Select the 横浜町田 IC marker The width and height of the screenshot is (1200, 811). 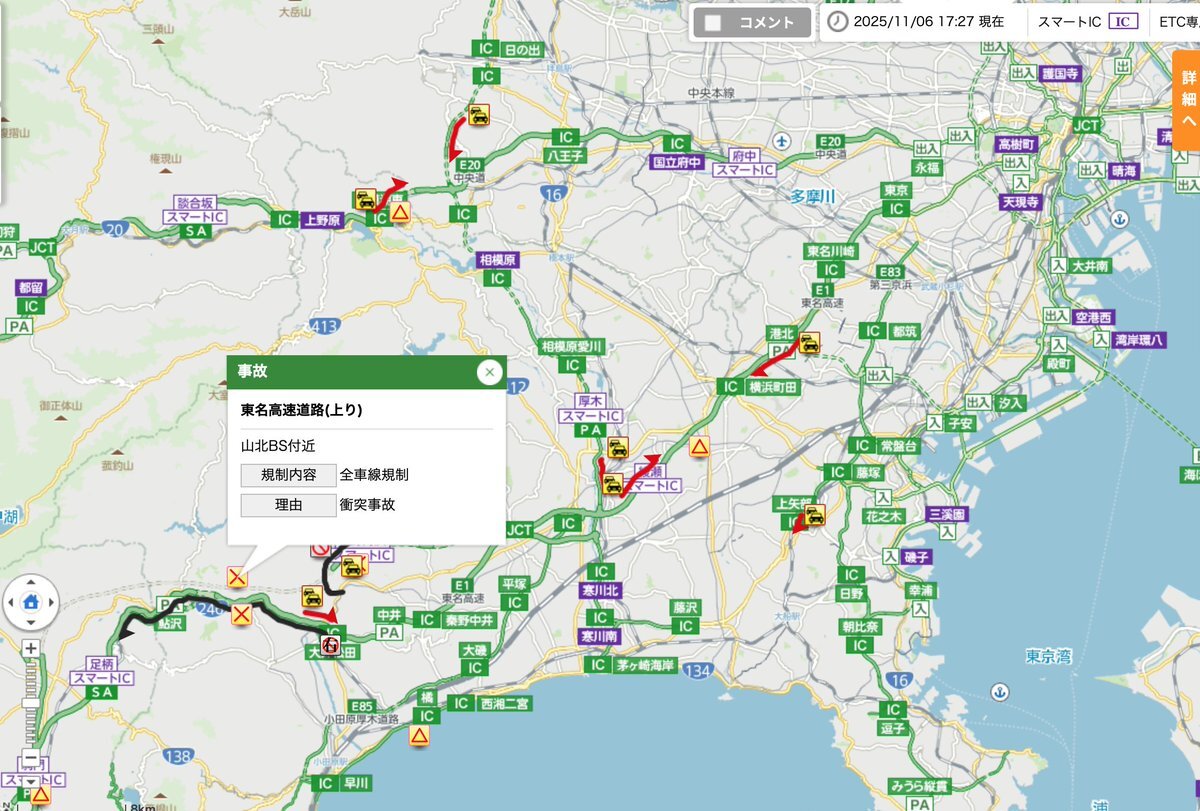729,387
